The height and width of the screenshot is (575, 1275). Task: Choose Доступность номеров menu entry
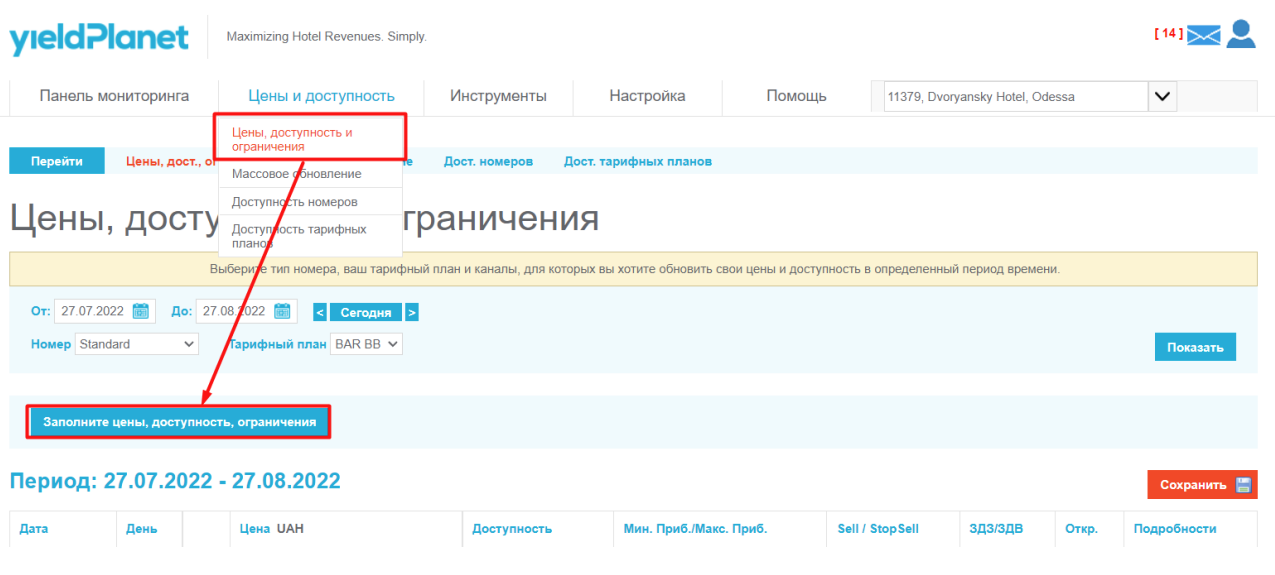coord(294,202)
